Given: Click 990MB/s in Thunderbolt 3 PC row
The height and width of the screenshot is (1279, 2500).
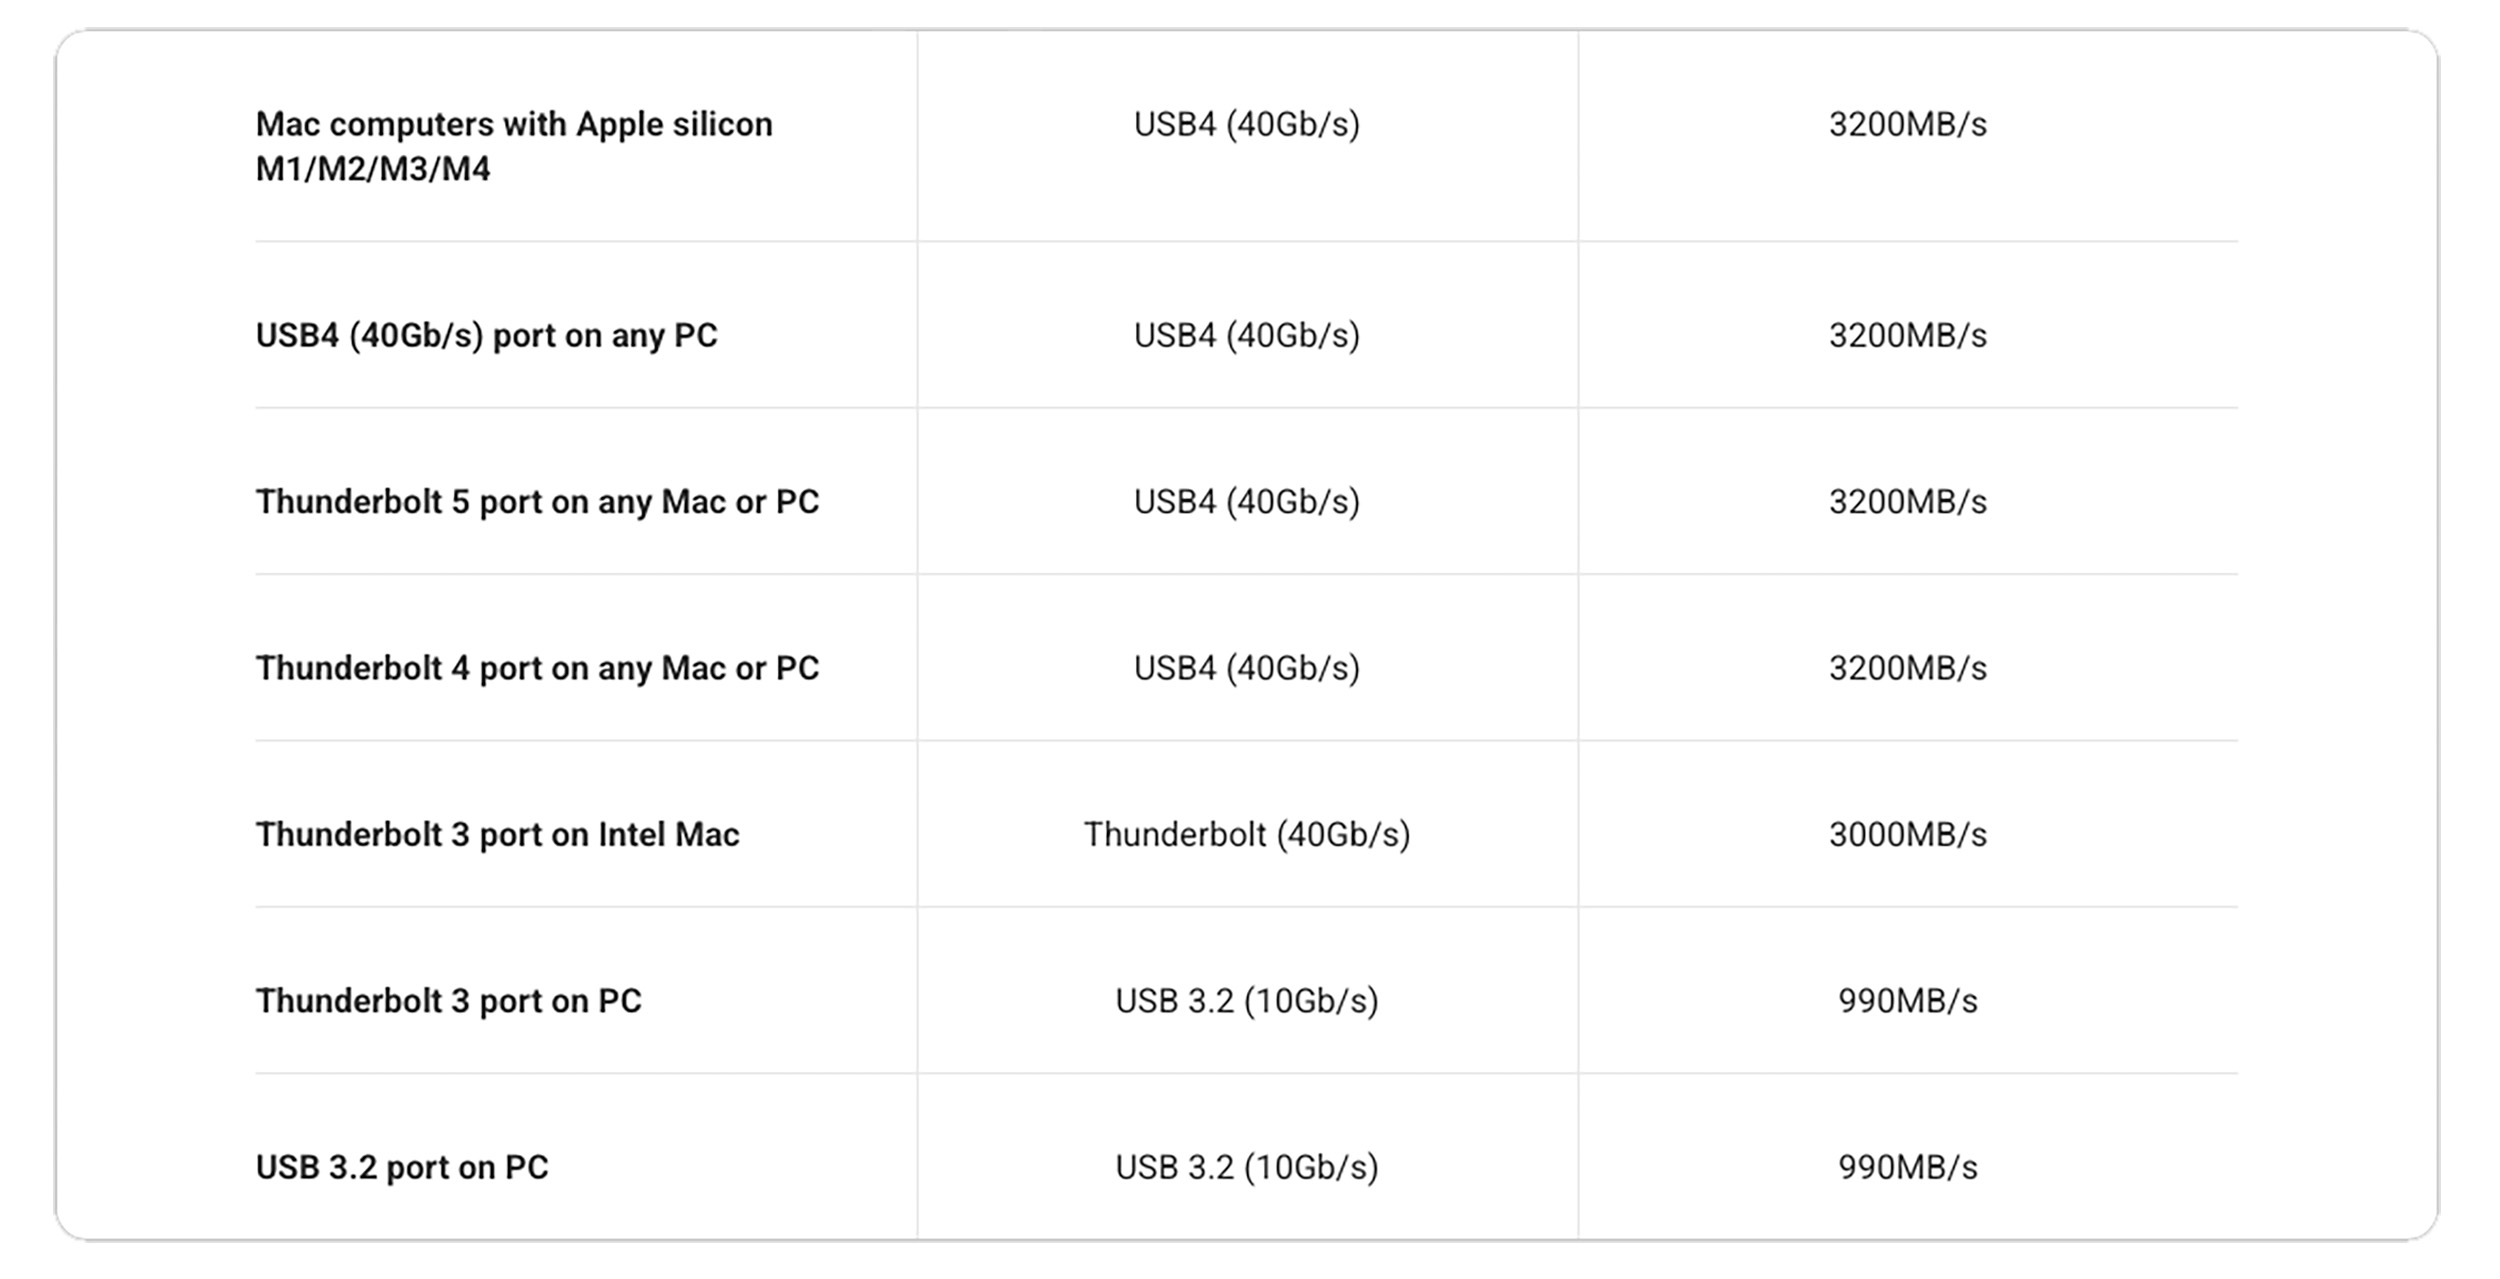Looking at the screenshot, I should coord(1908,1000).
